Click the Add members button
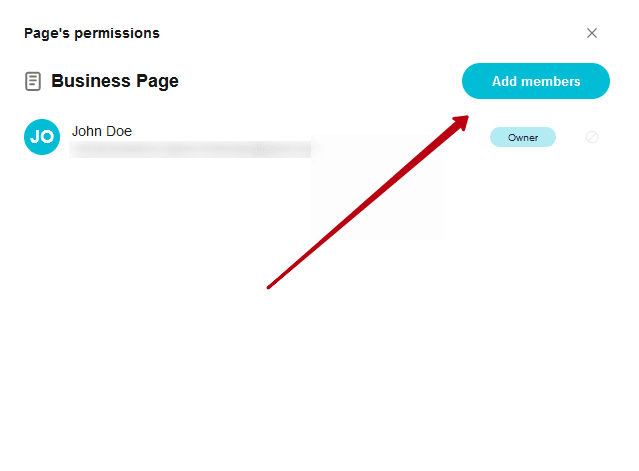639x471 pixels. [x=535, y=81]
